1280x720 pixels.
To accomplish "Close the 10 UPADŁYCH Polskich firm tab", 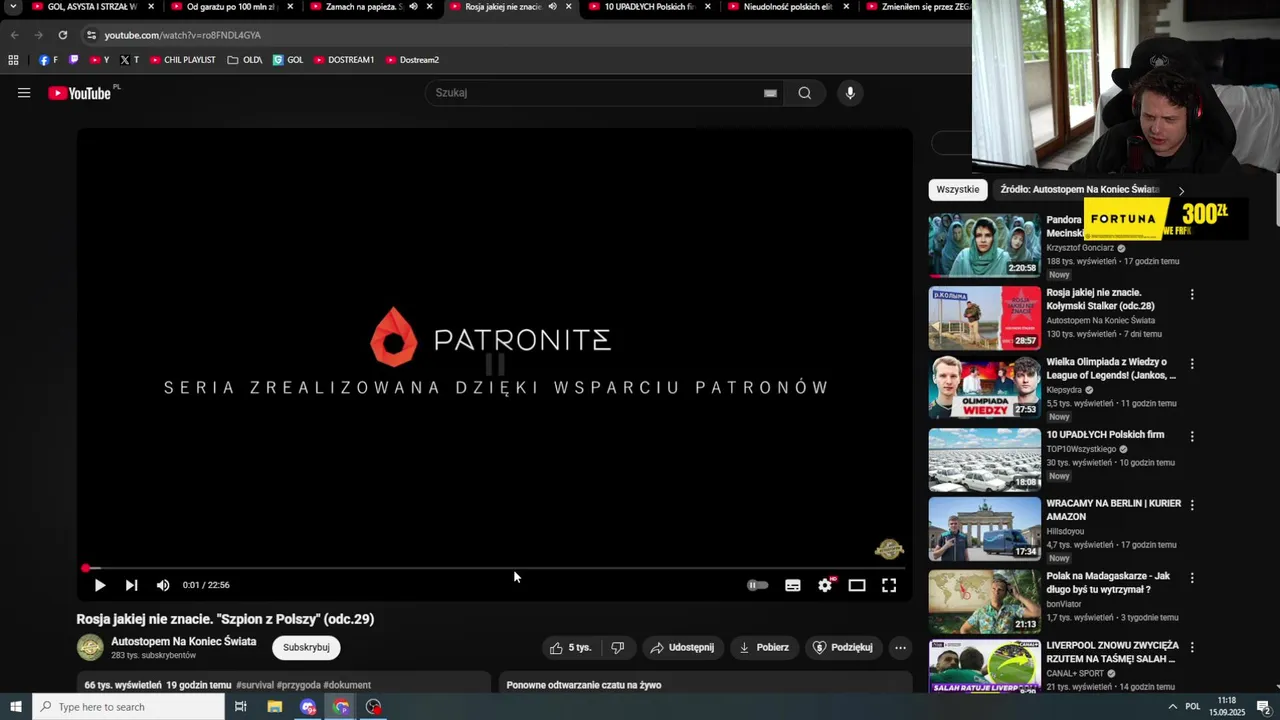I will 708,7.
